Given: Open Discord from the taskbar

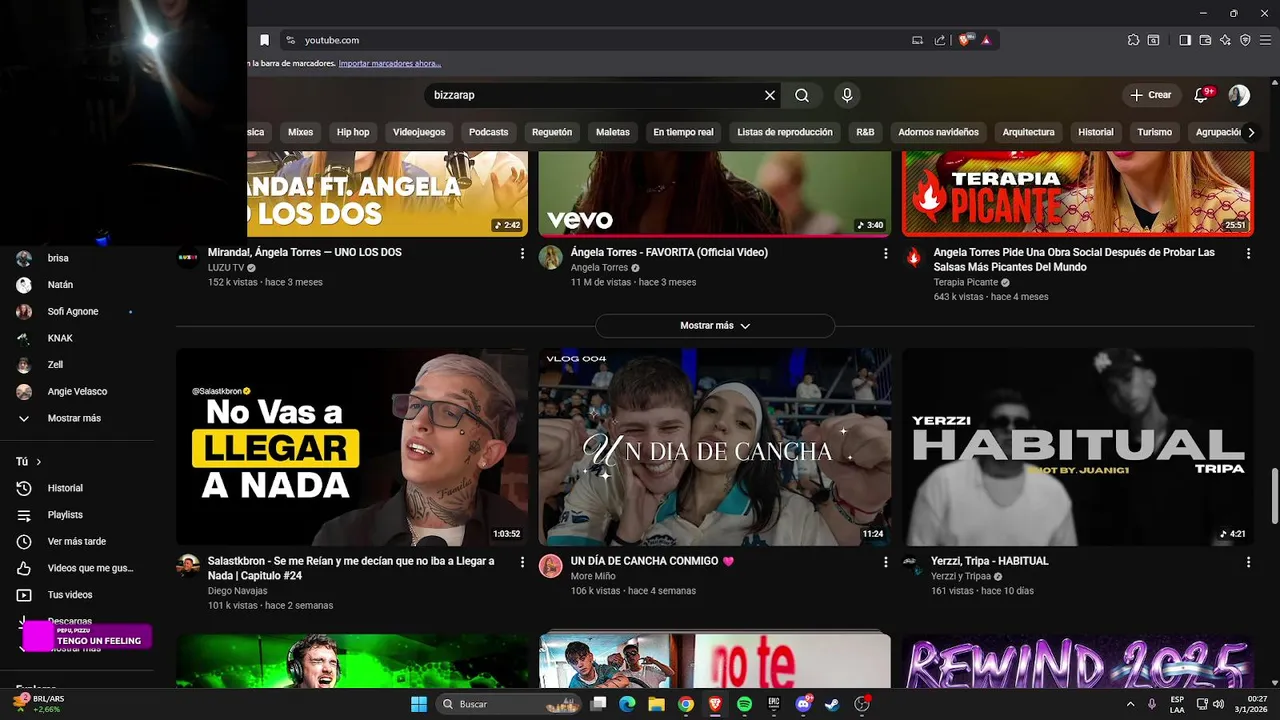Looking at the screenshot, I should pyautogui.click(x=803, y=704).
